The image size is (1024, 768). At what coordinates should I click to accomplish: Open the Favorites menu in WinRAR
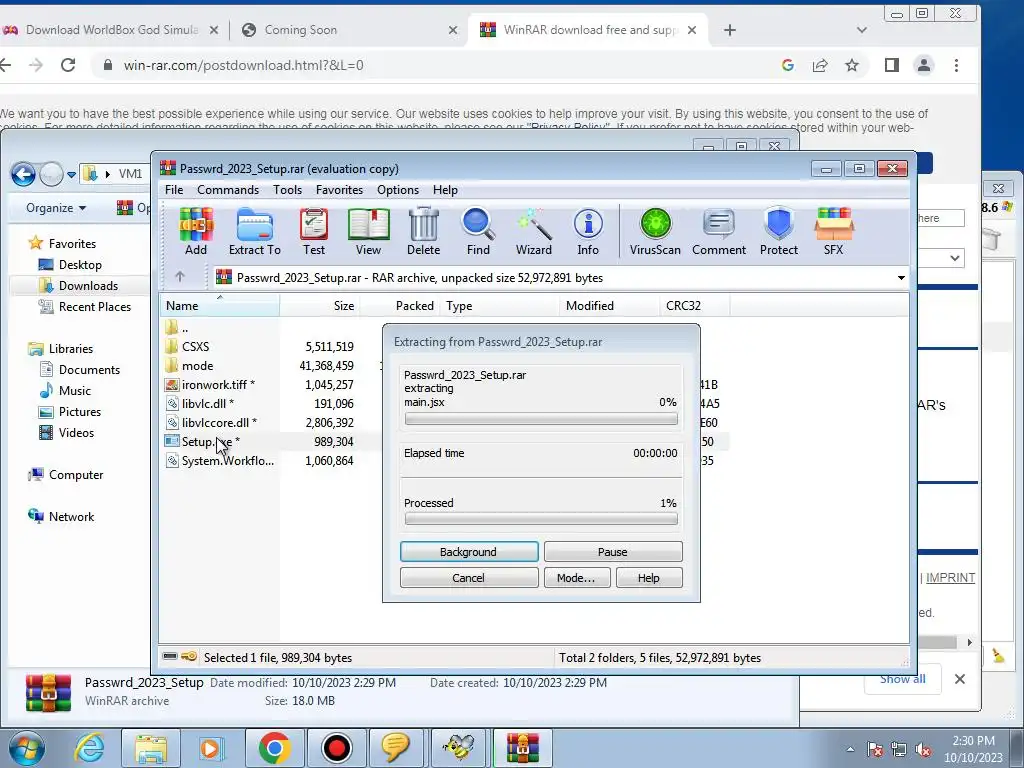339,190
